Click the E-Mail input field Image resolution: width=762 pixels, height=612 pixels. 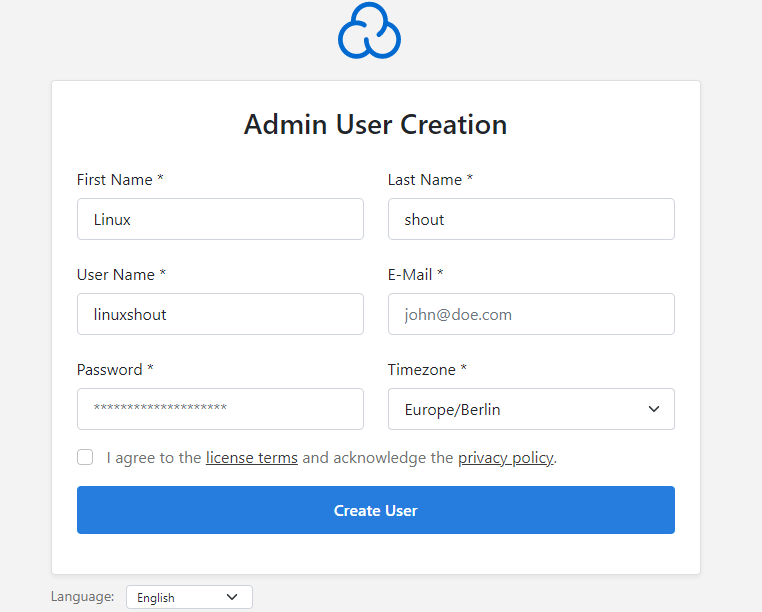coord(531,314)
